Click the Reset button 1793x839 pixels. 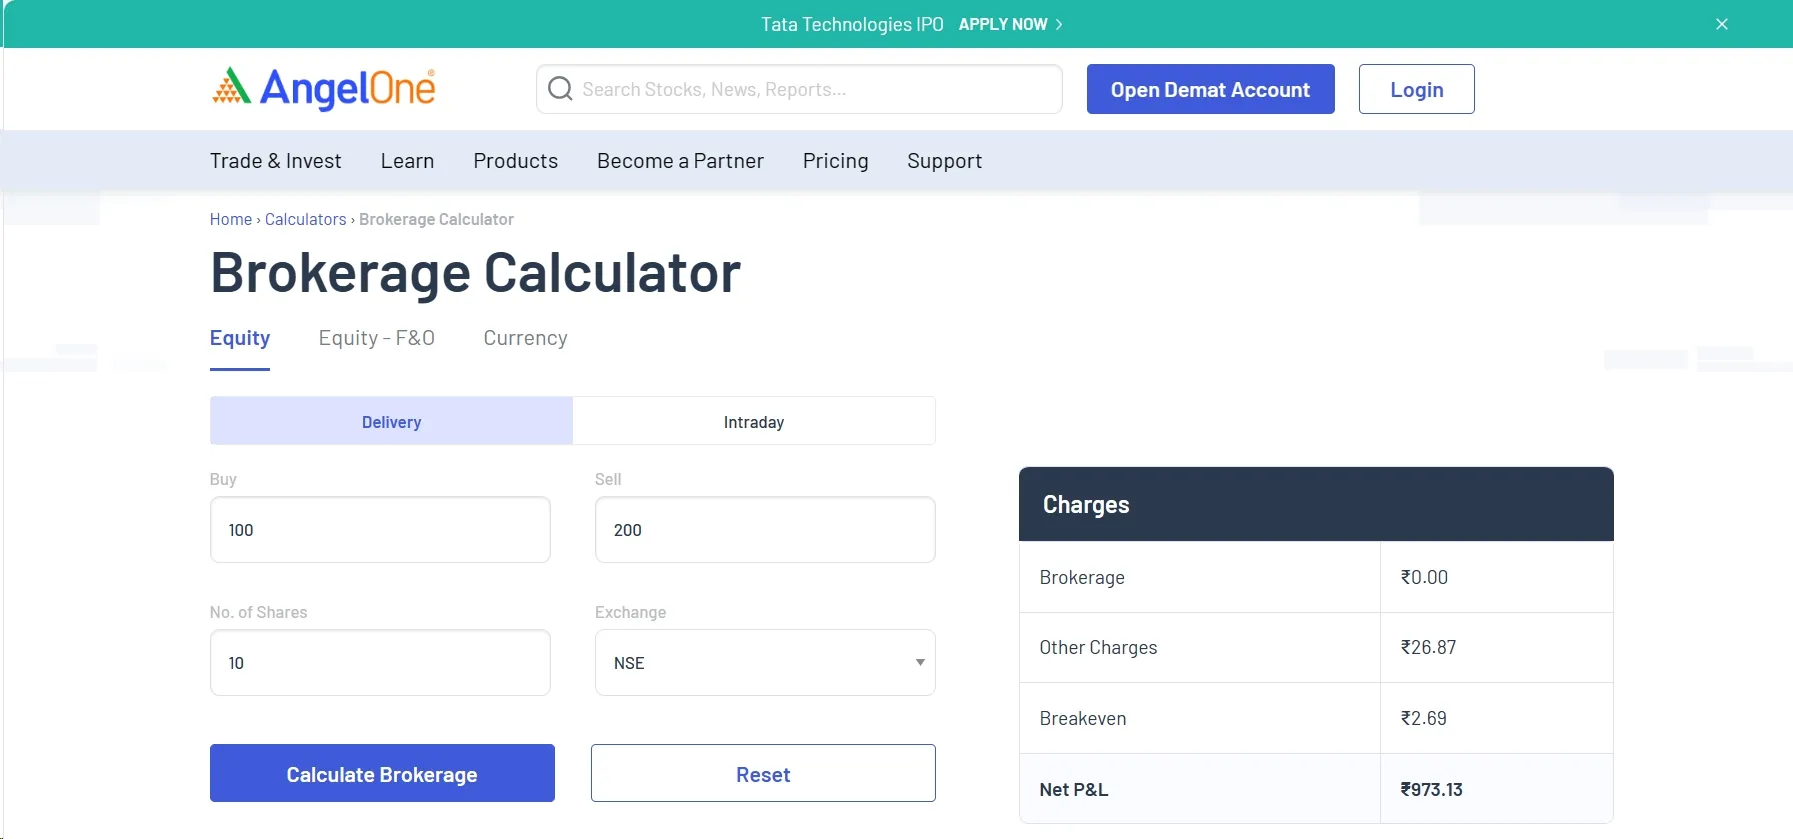[x=763, y=773]
